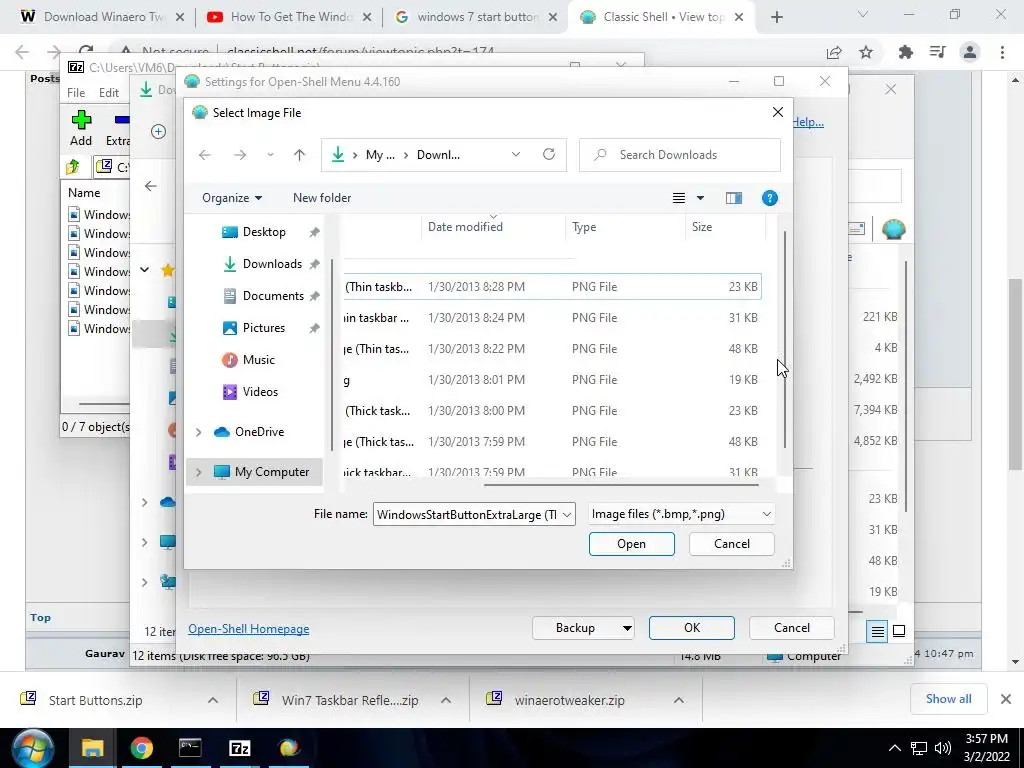Open Edit menu in 7-Zip window

coord(108,93)
